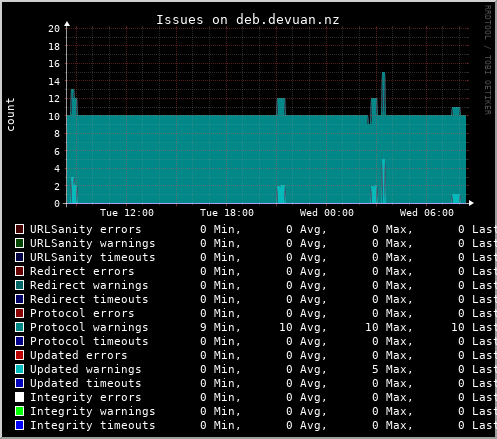Click the Protocol warnings teal swatch

[x=19, y=327]
